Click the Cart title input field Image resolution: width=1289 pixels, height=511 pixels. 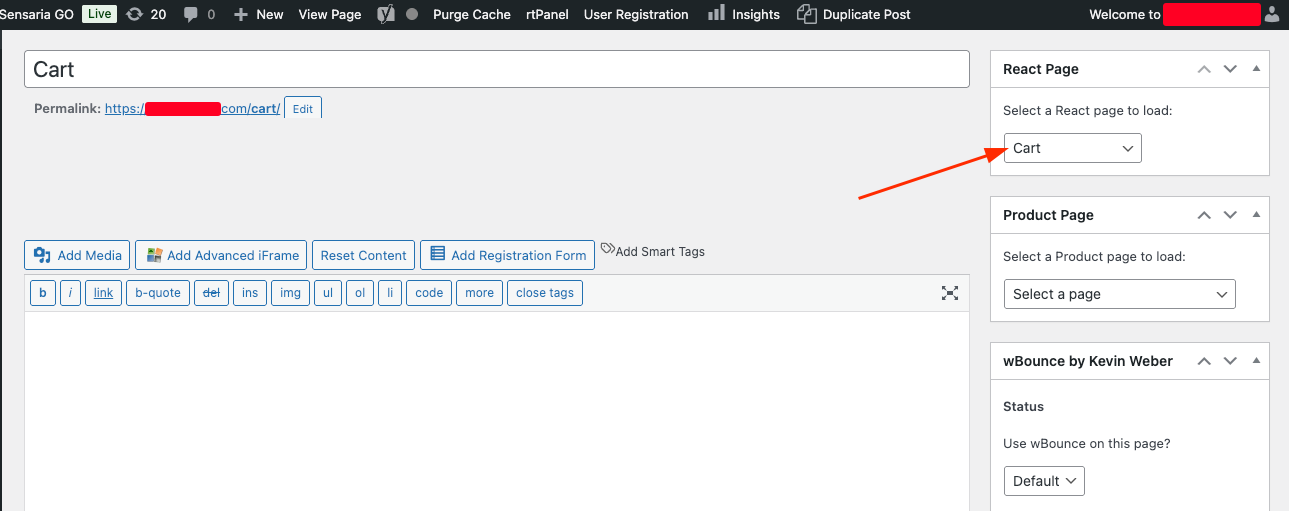pyautogui.click(x=496, y=69)
